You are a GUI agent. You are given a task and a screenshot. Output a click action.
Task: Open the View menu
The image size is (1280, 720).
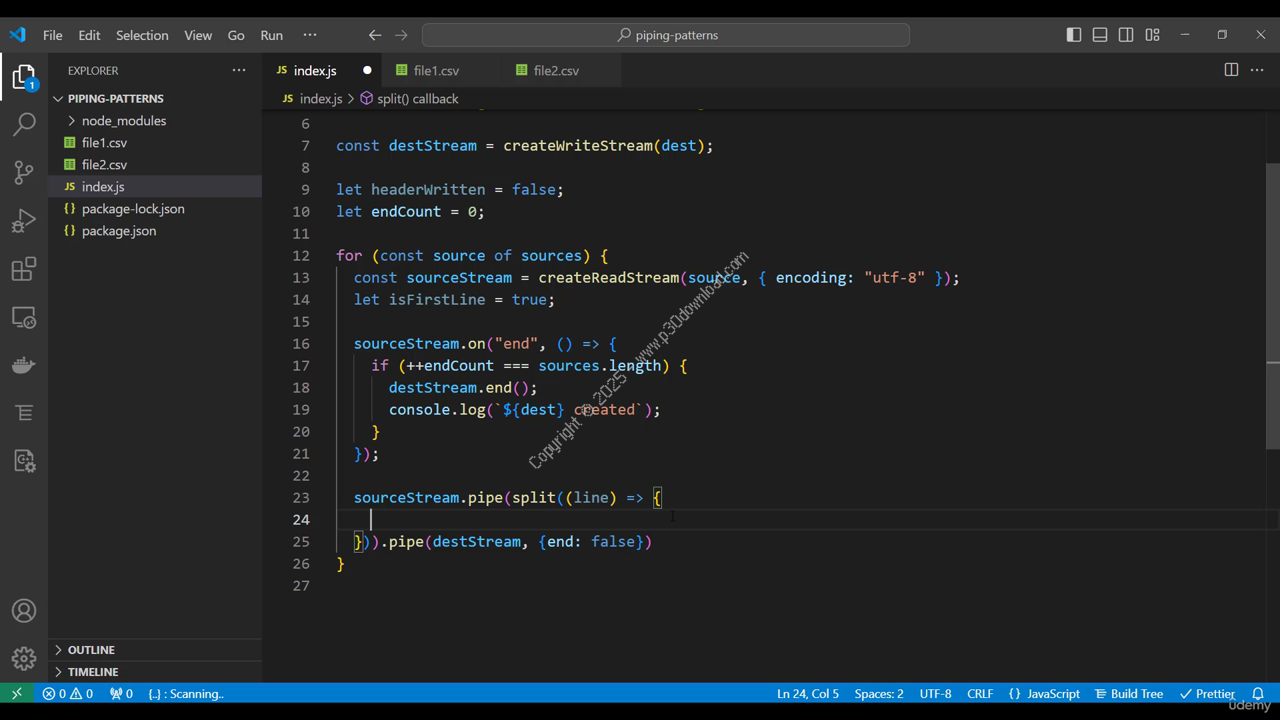198,35
